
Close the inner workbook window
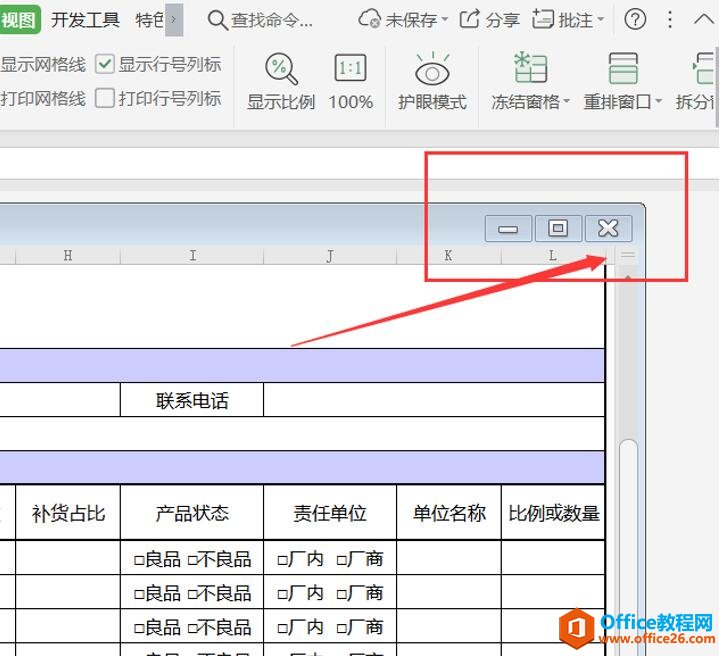click(x=608, y=228)
